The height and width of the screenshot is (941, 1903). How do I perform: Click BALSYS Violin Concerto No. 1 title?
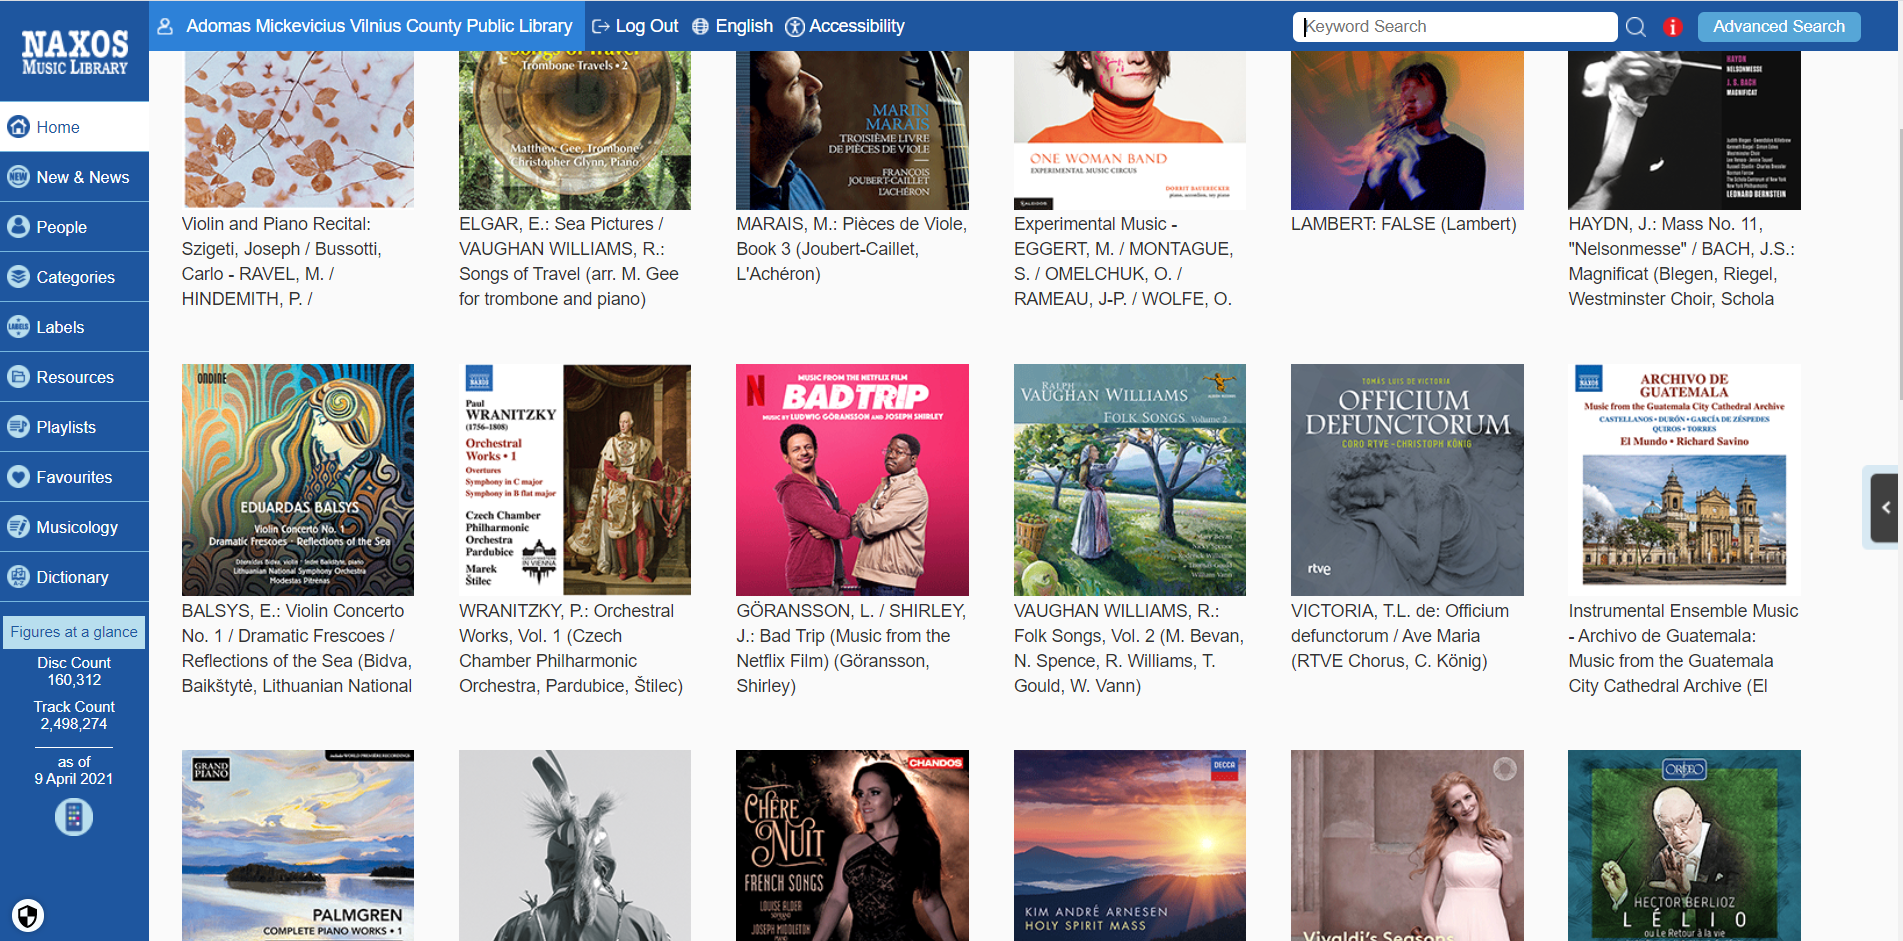(x=297, y=648)
